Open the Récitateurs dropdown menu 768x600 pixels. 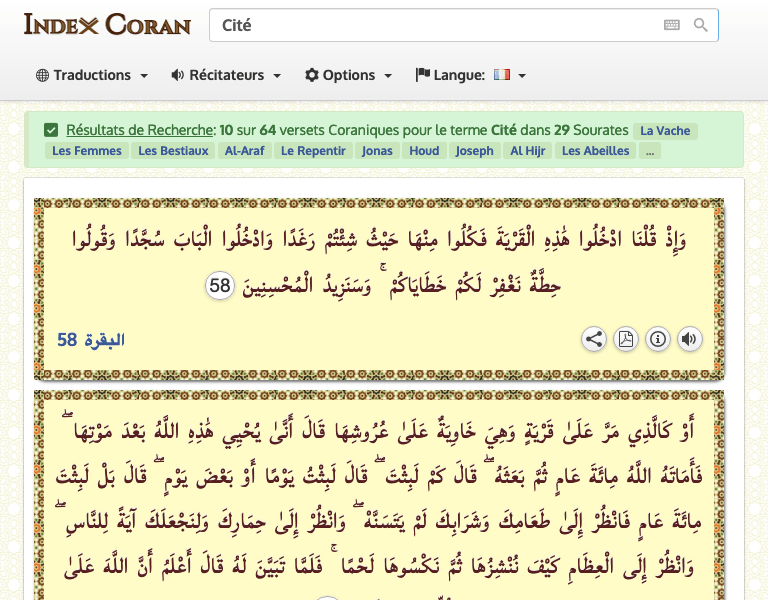(226, 75)
